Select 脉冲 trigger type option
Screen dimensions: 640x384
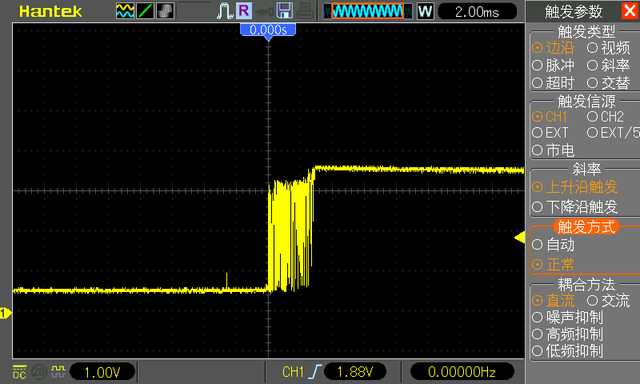[553, 65]
